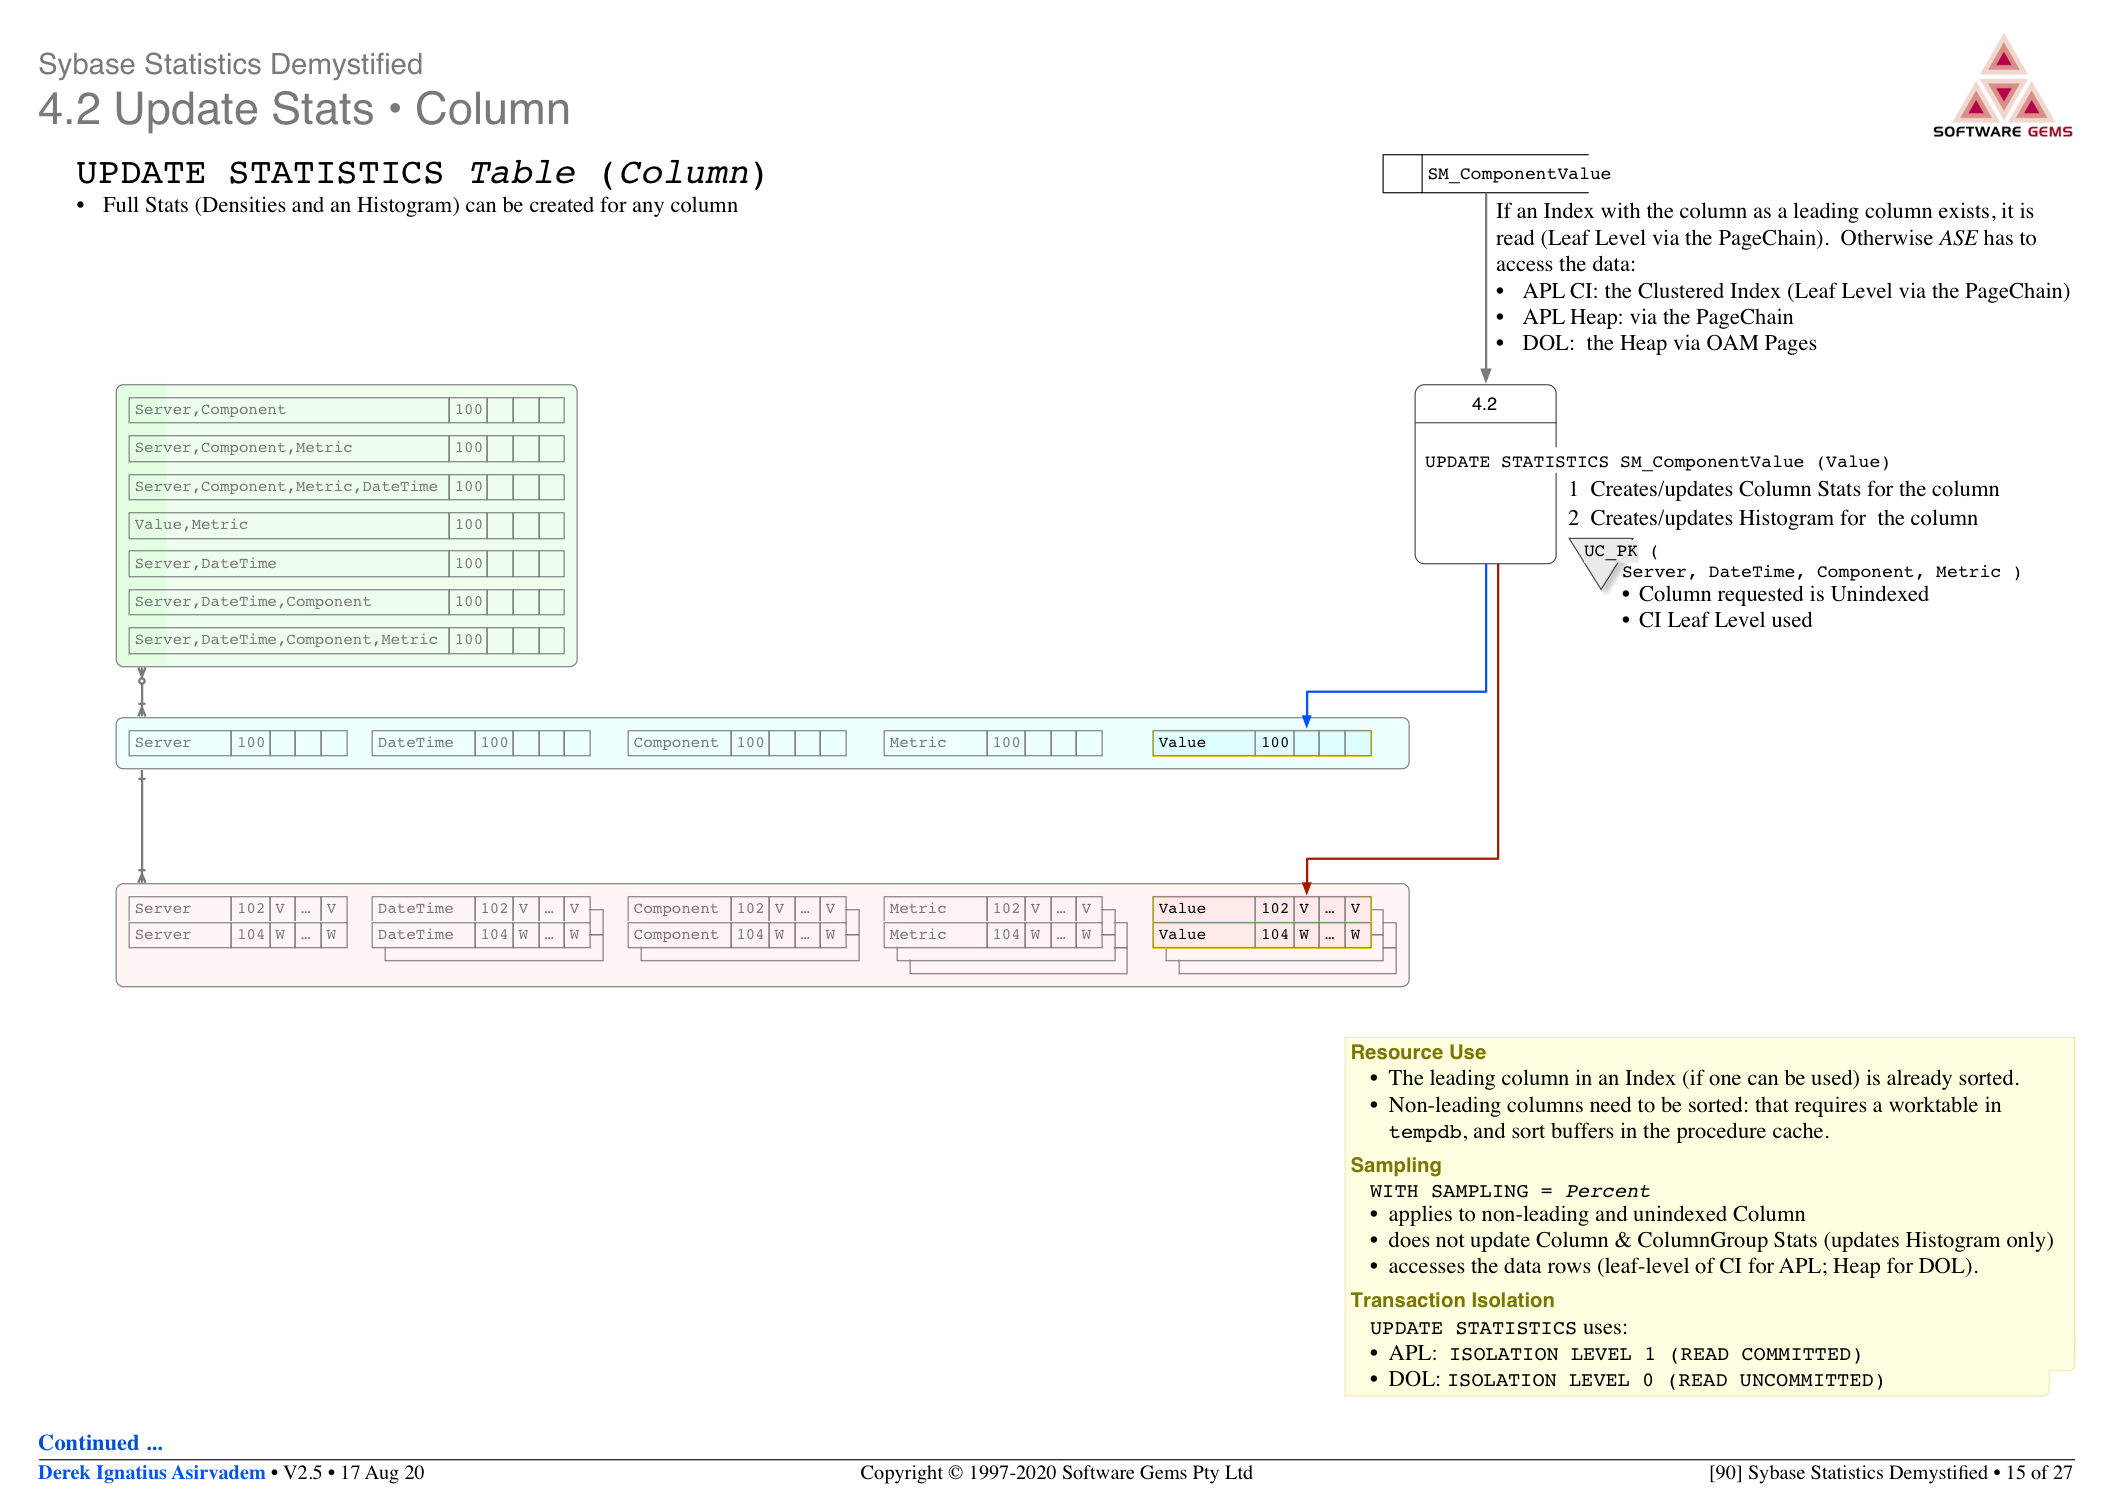Click the Component 100 column stats box
Viewport: 2112px width, 1492px height.
pyautogui.click(x=737, y=743)
